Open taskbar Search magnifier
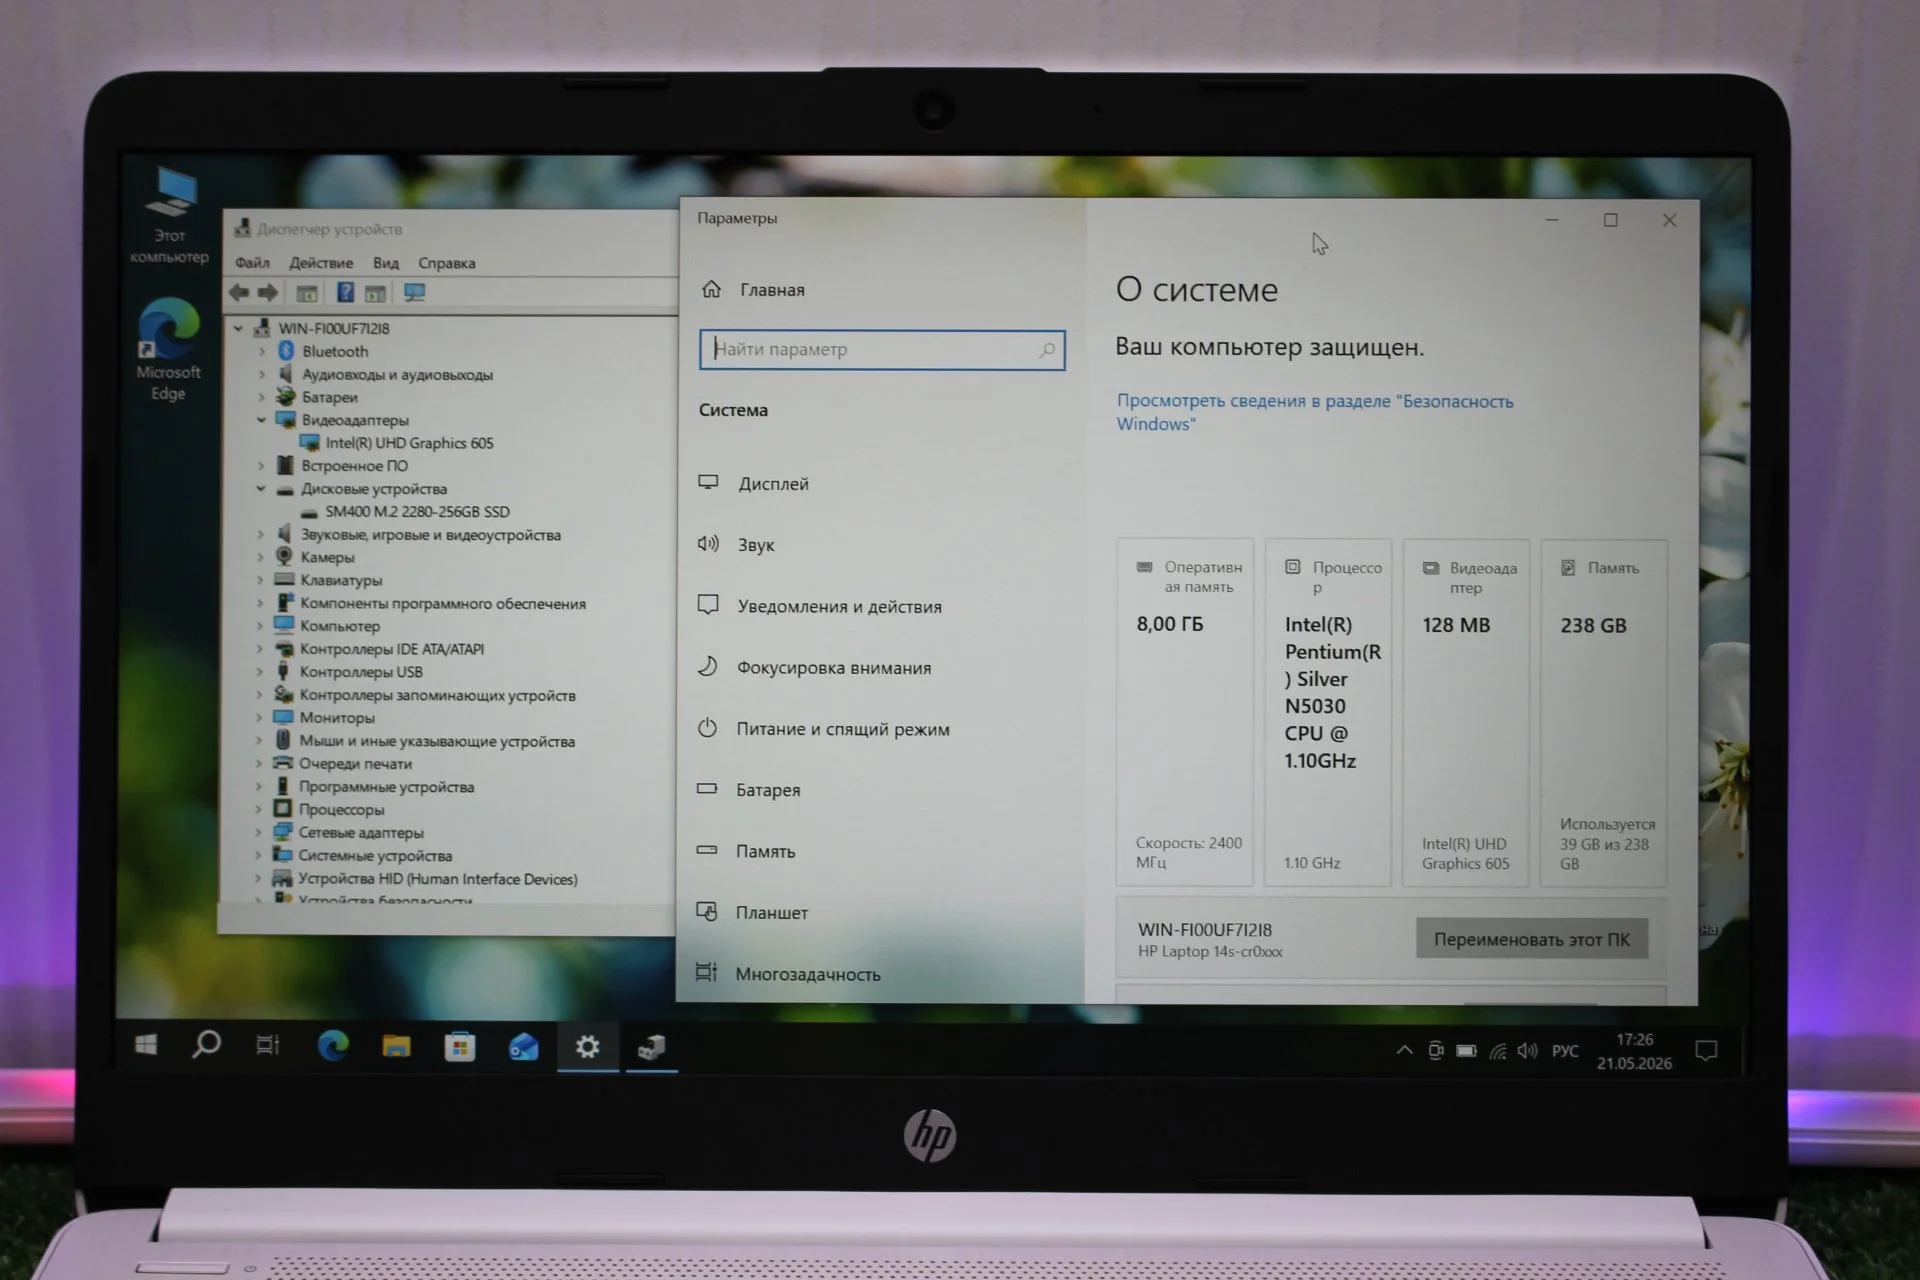 click(x=206, y=1046)
